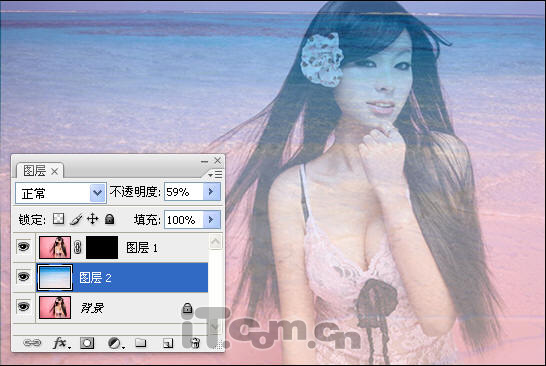This screenshot has height=366, width=546.
Task: Click the link layers icon
Action: click(x=32, y=343)
